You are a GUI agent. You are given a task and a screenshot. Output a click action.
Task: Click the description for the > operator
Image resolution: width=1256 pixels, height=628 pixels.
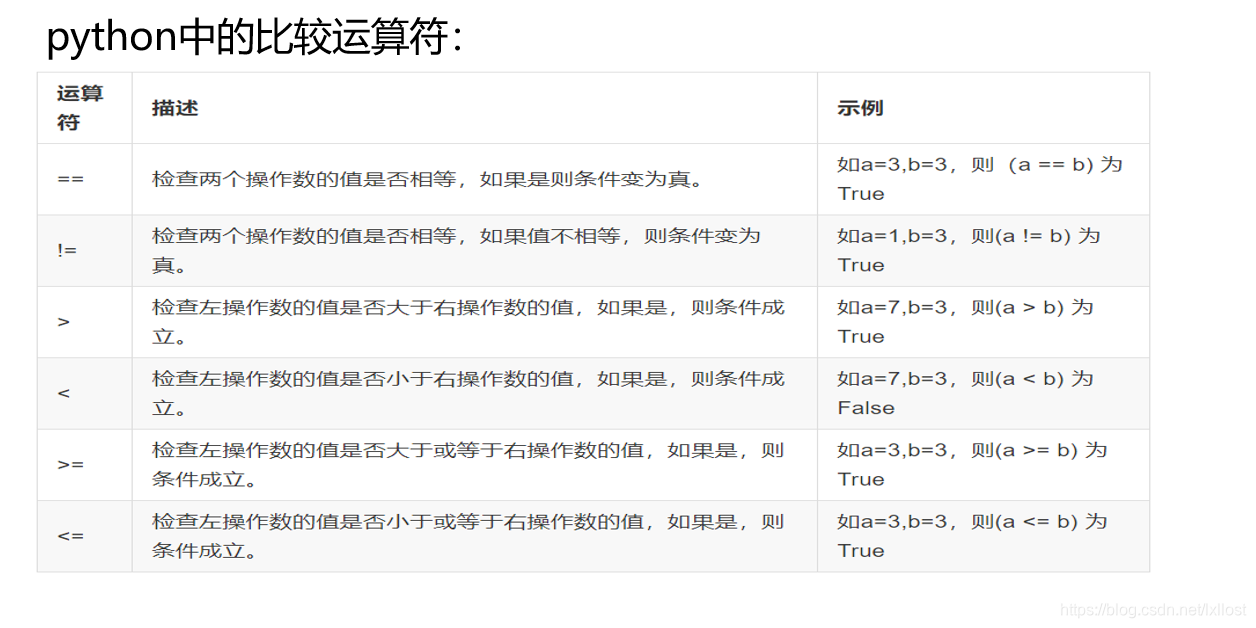point(474,322)
